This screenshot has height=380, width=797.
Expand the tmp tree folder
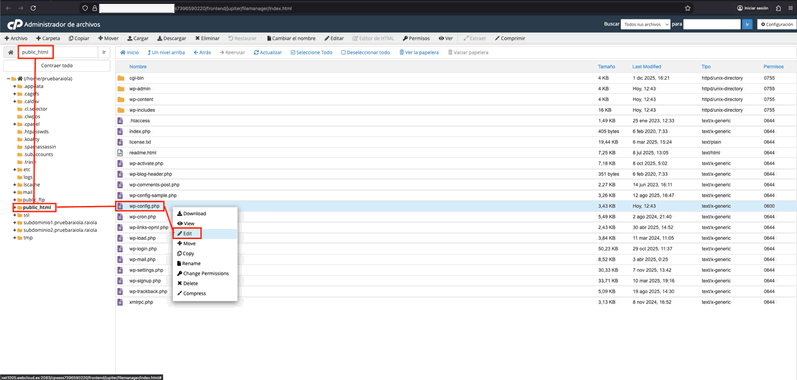(15, 237)
